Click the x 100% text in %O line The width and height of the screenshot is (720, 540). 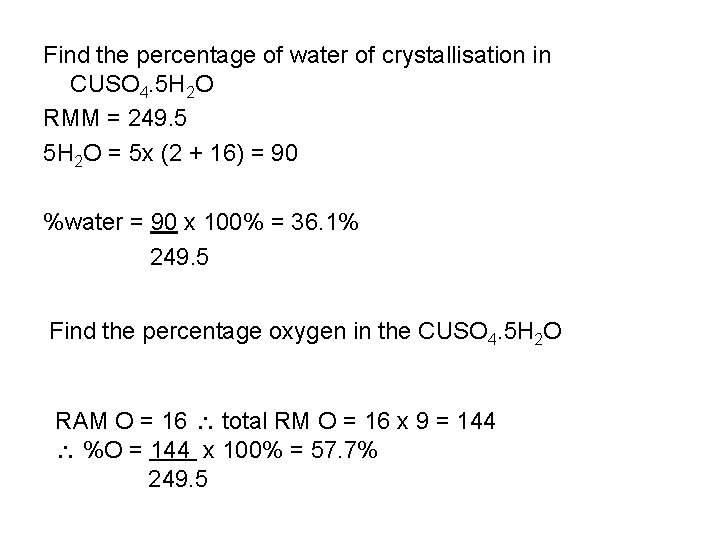point(242,450)
